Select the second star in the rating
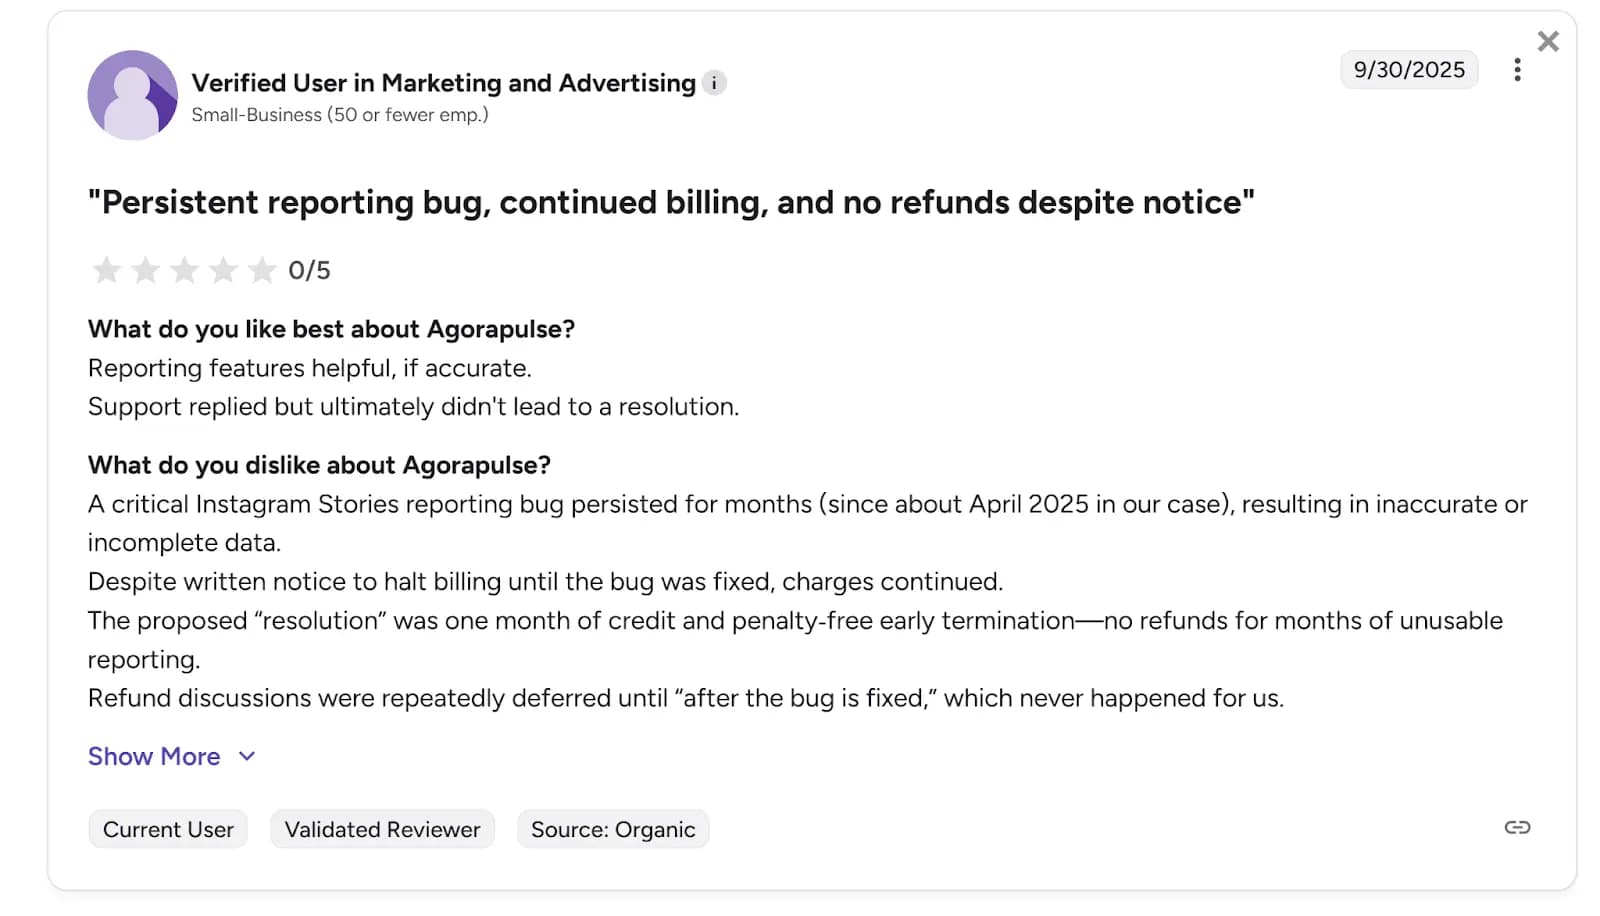Viewport: 1600px width, 916px height. click(146, 269)
